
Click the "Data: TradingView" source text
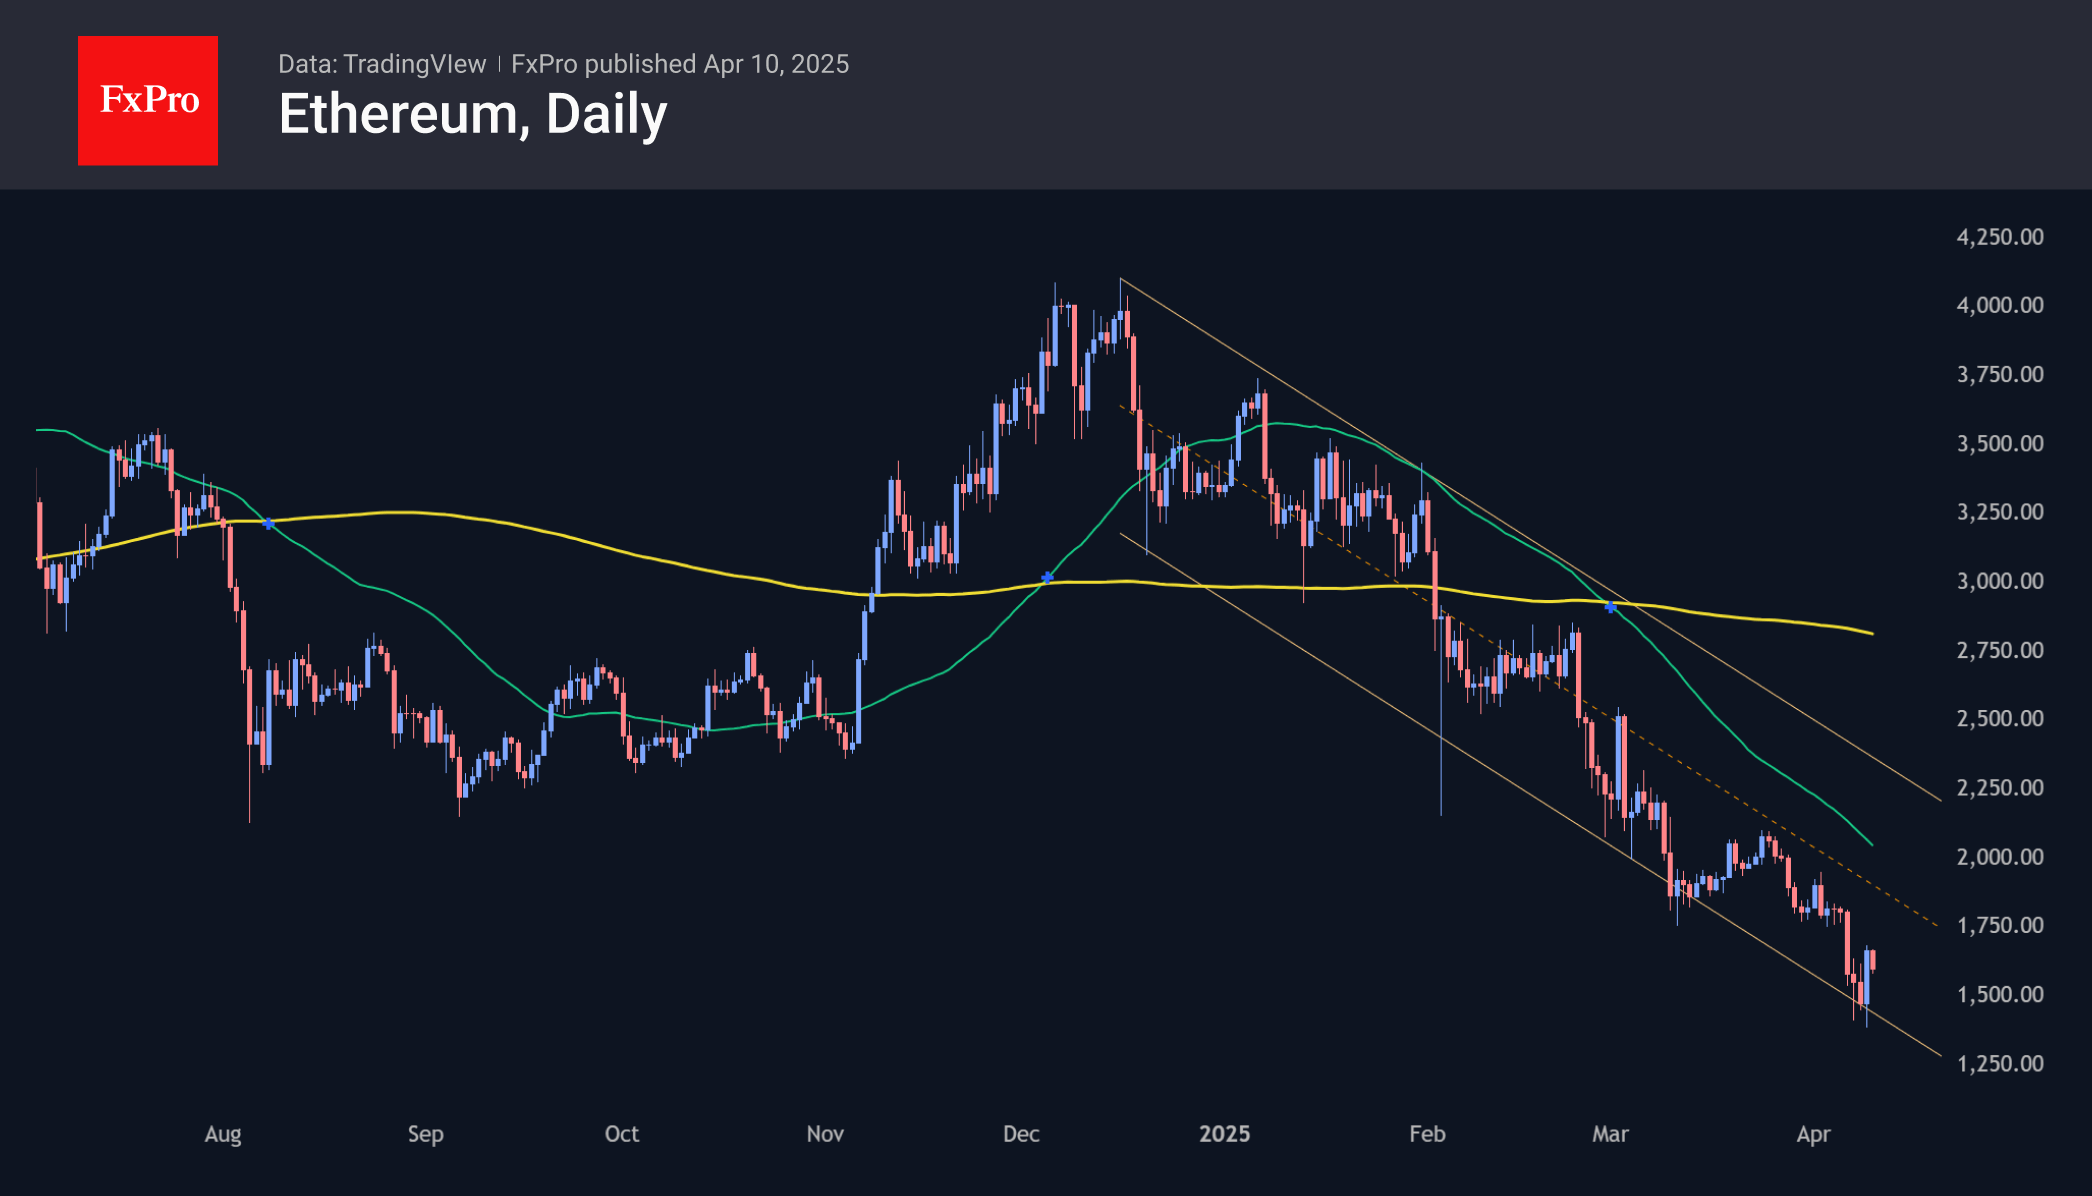(382, 64)
